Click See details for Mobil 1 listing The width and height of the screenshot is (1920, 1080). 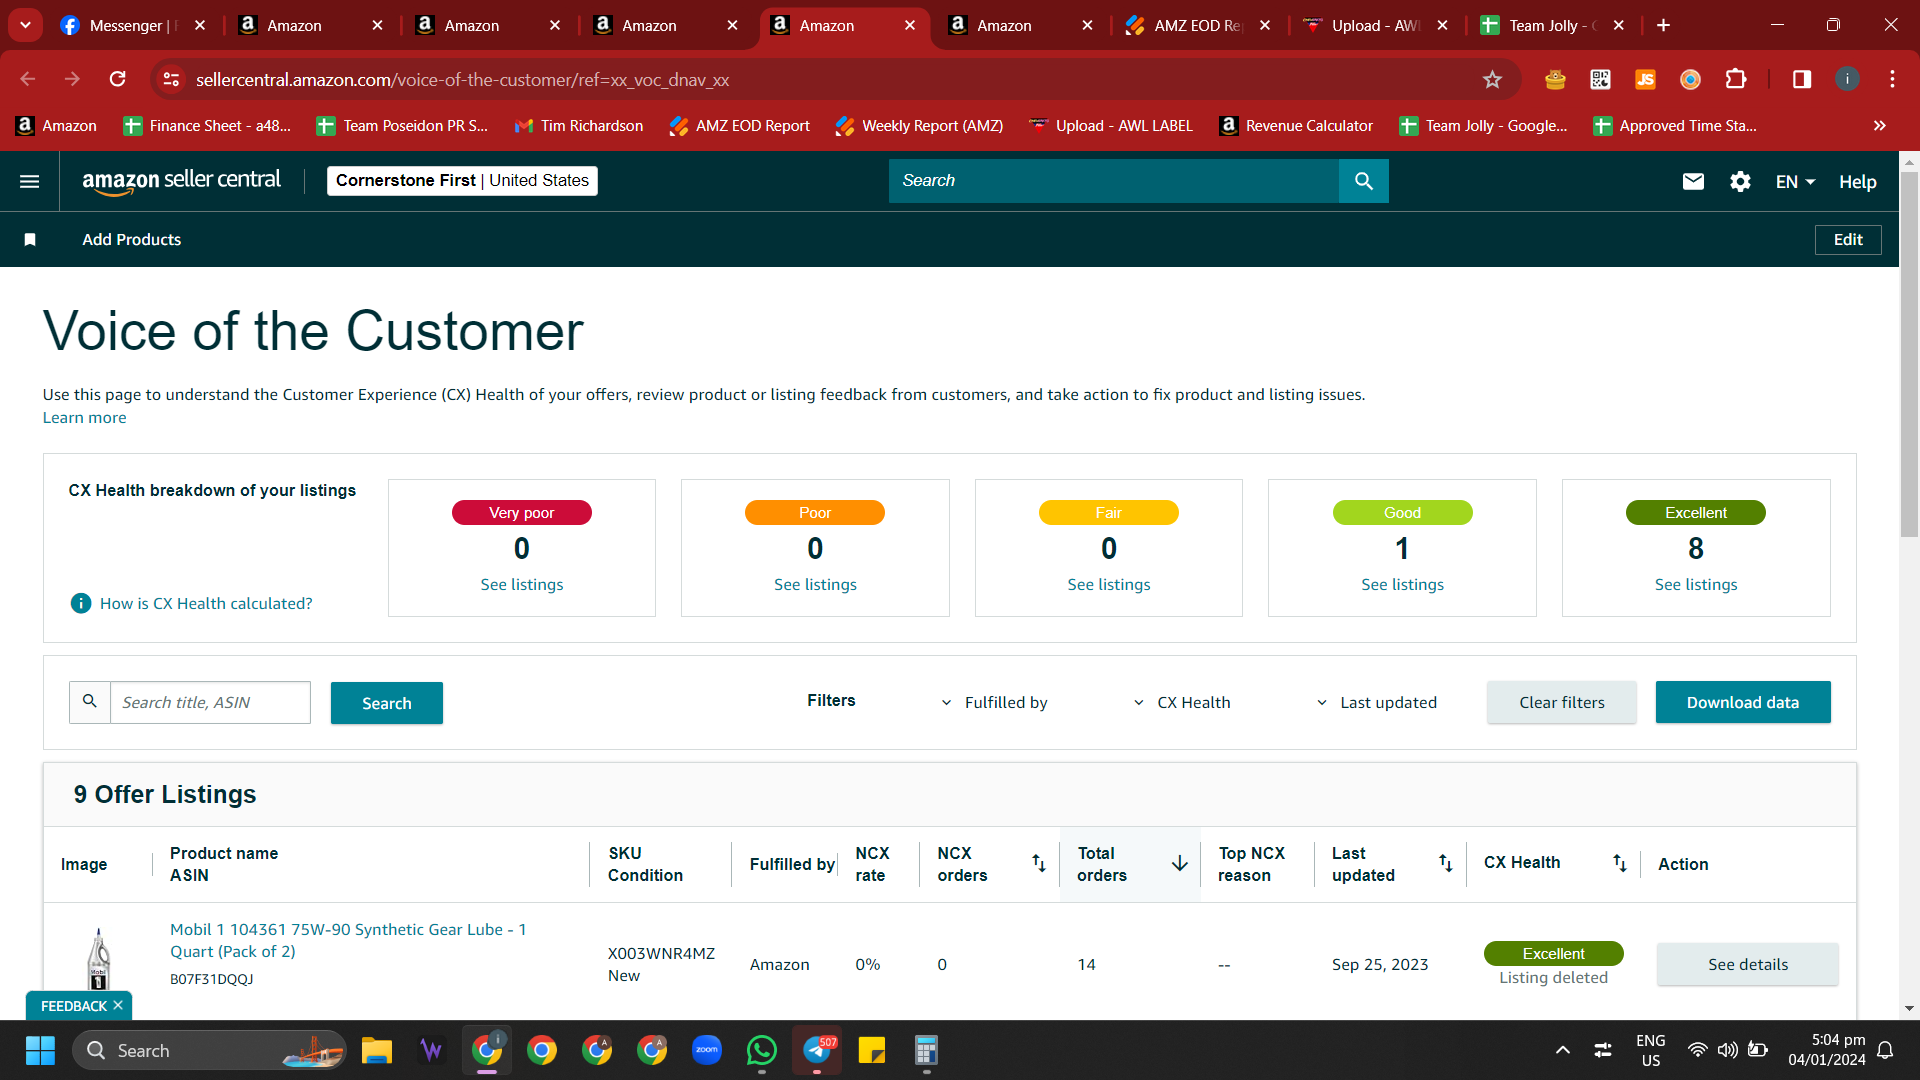click(1748, 964)
